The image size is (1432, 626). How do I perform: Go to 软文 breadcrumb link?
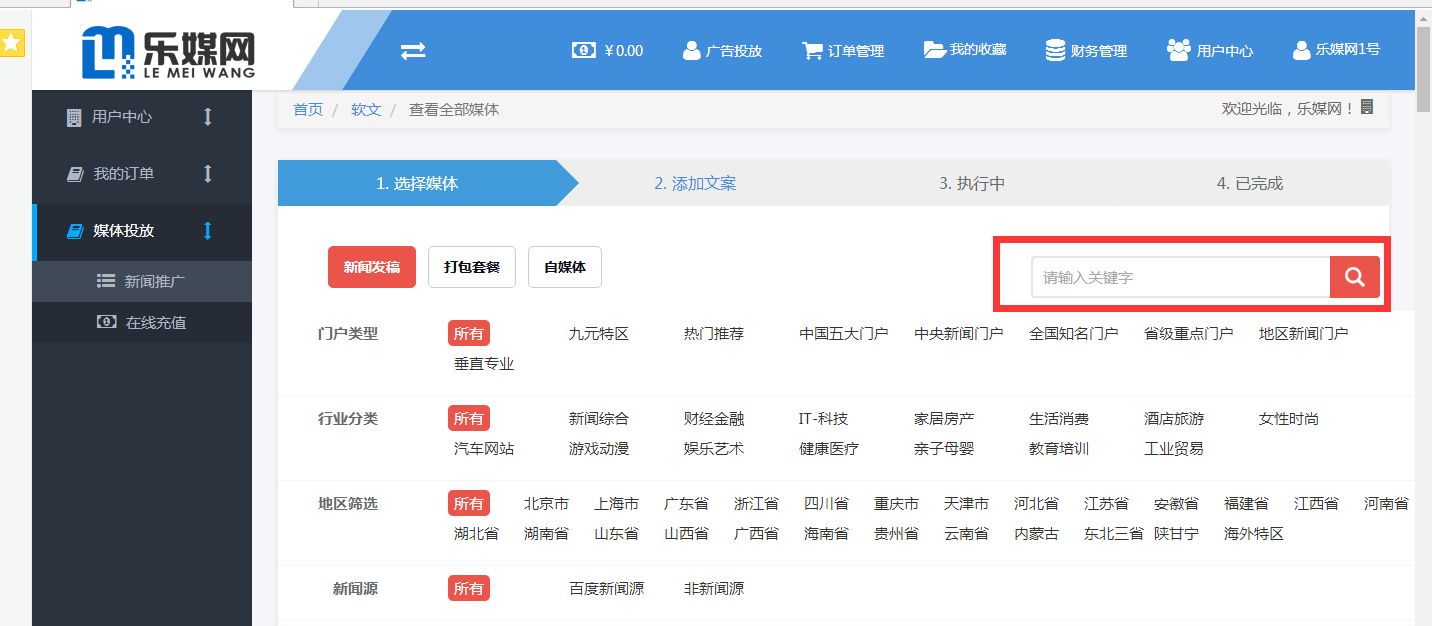(x=366, y=110)
